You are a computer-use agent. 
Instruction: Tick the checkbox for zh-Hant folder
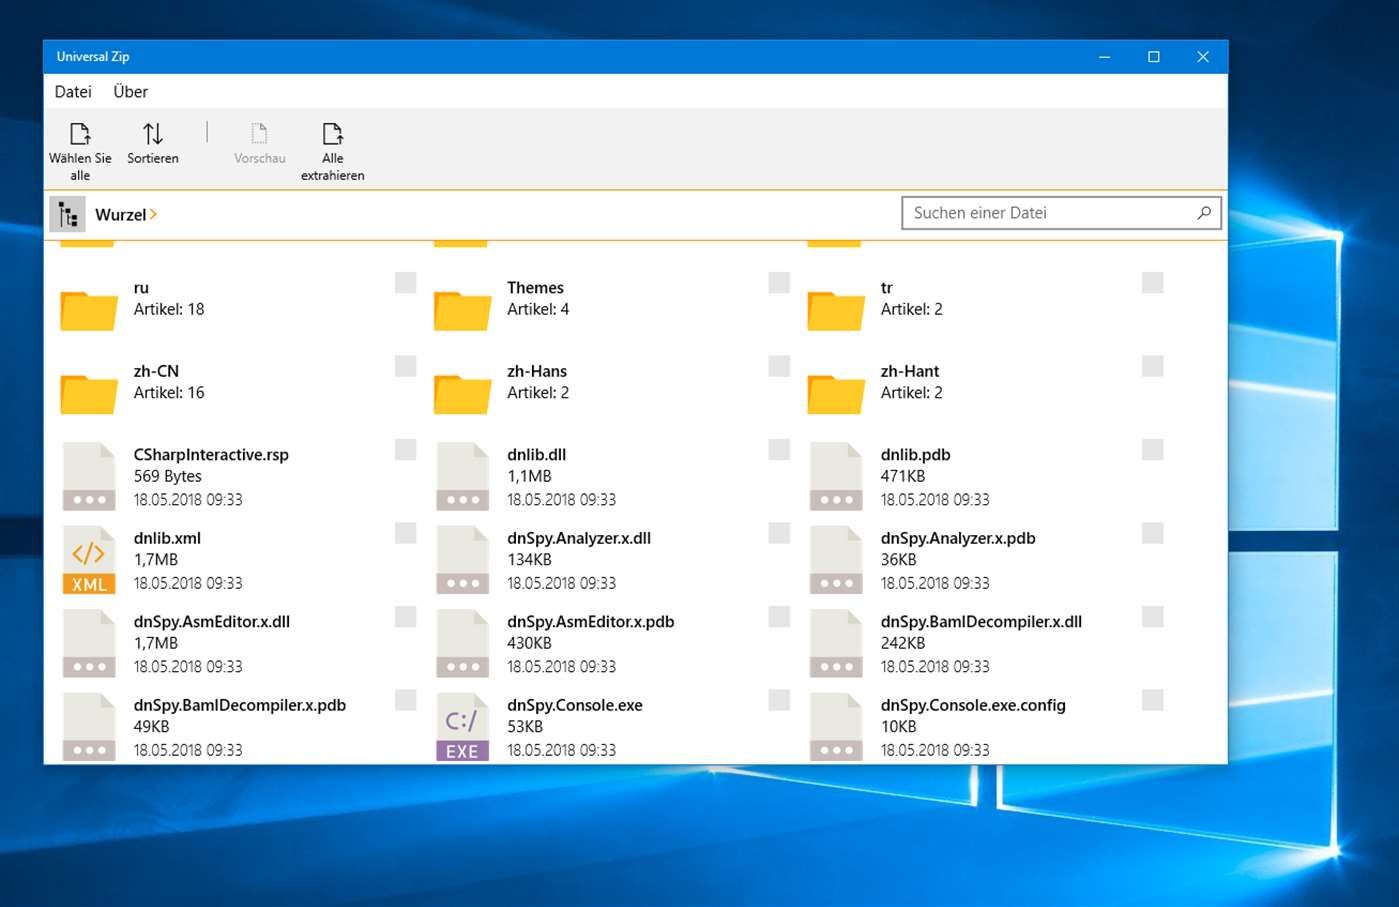coord(1152,366)
